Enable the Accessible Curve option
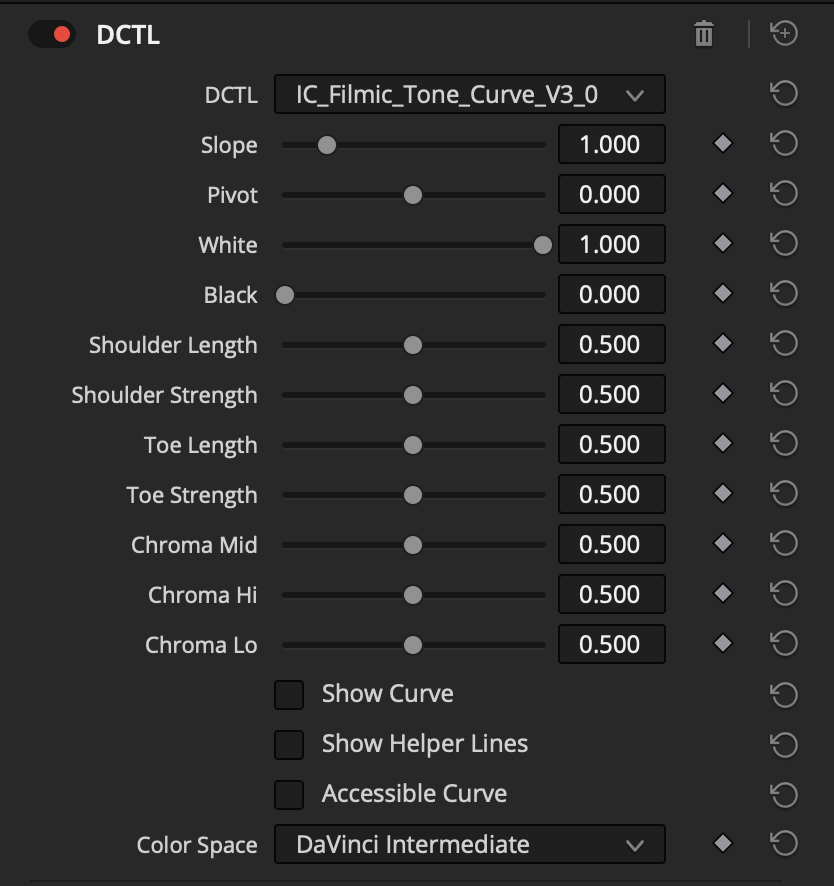 click(x=289, y=793)
